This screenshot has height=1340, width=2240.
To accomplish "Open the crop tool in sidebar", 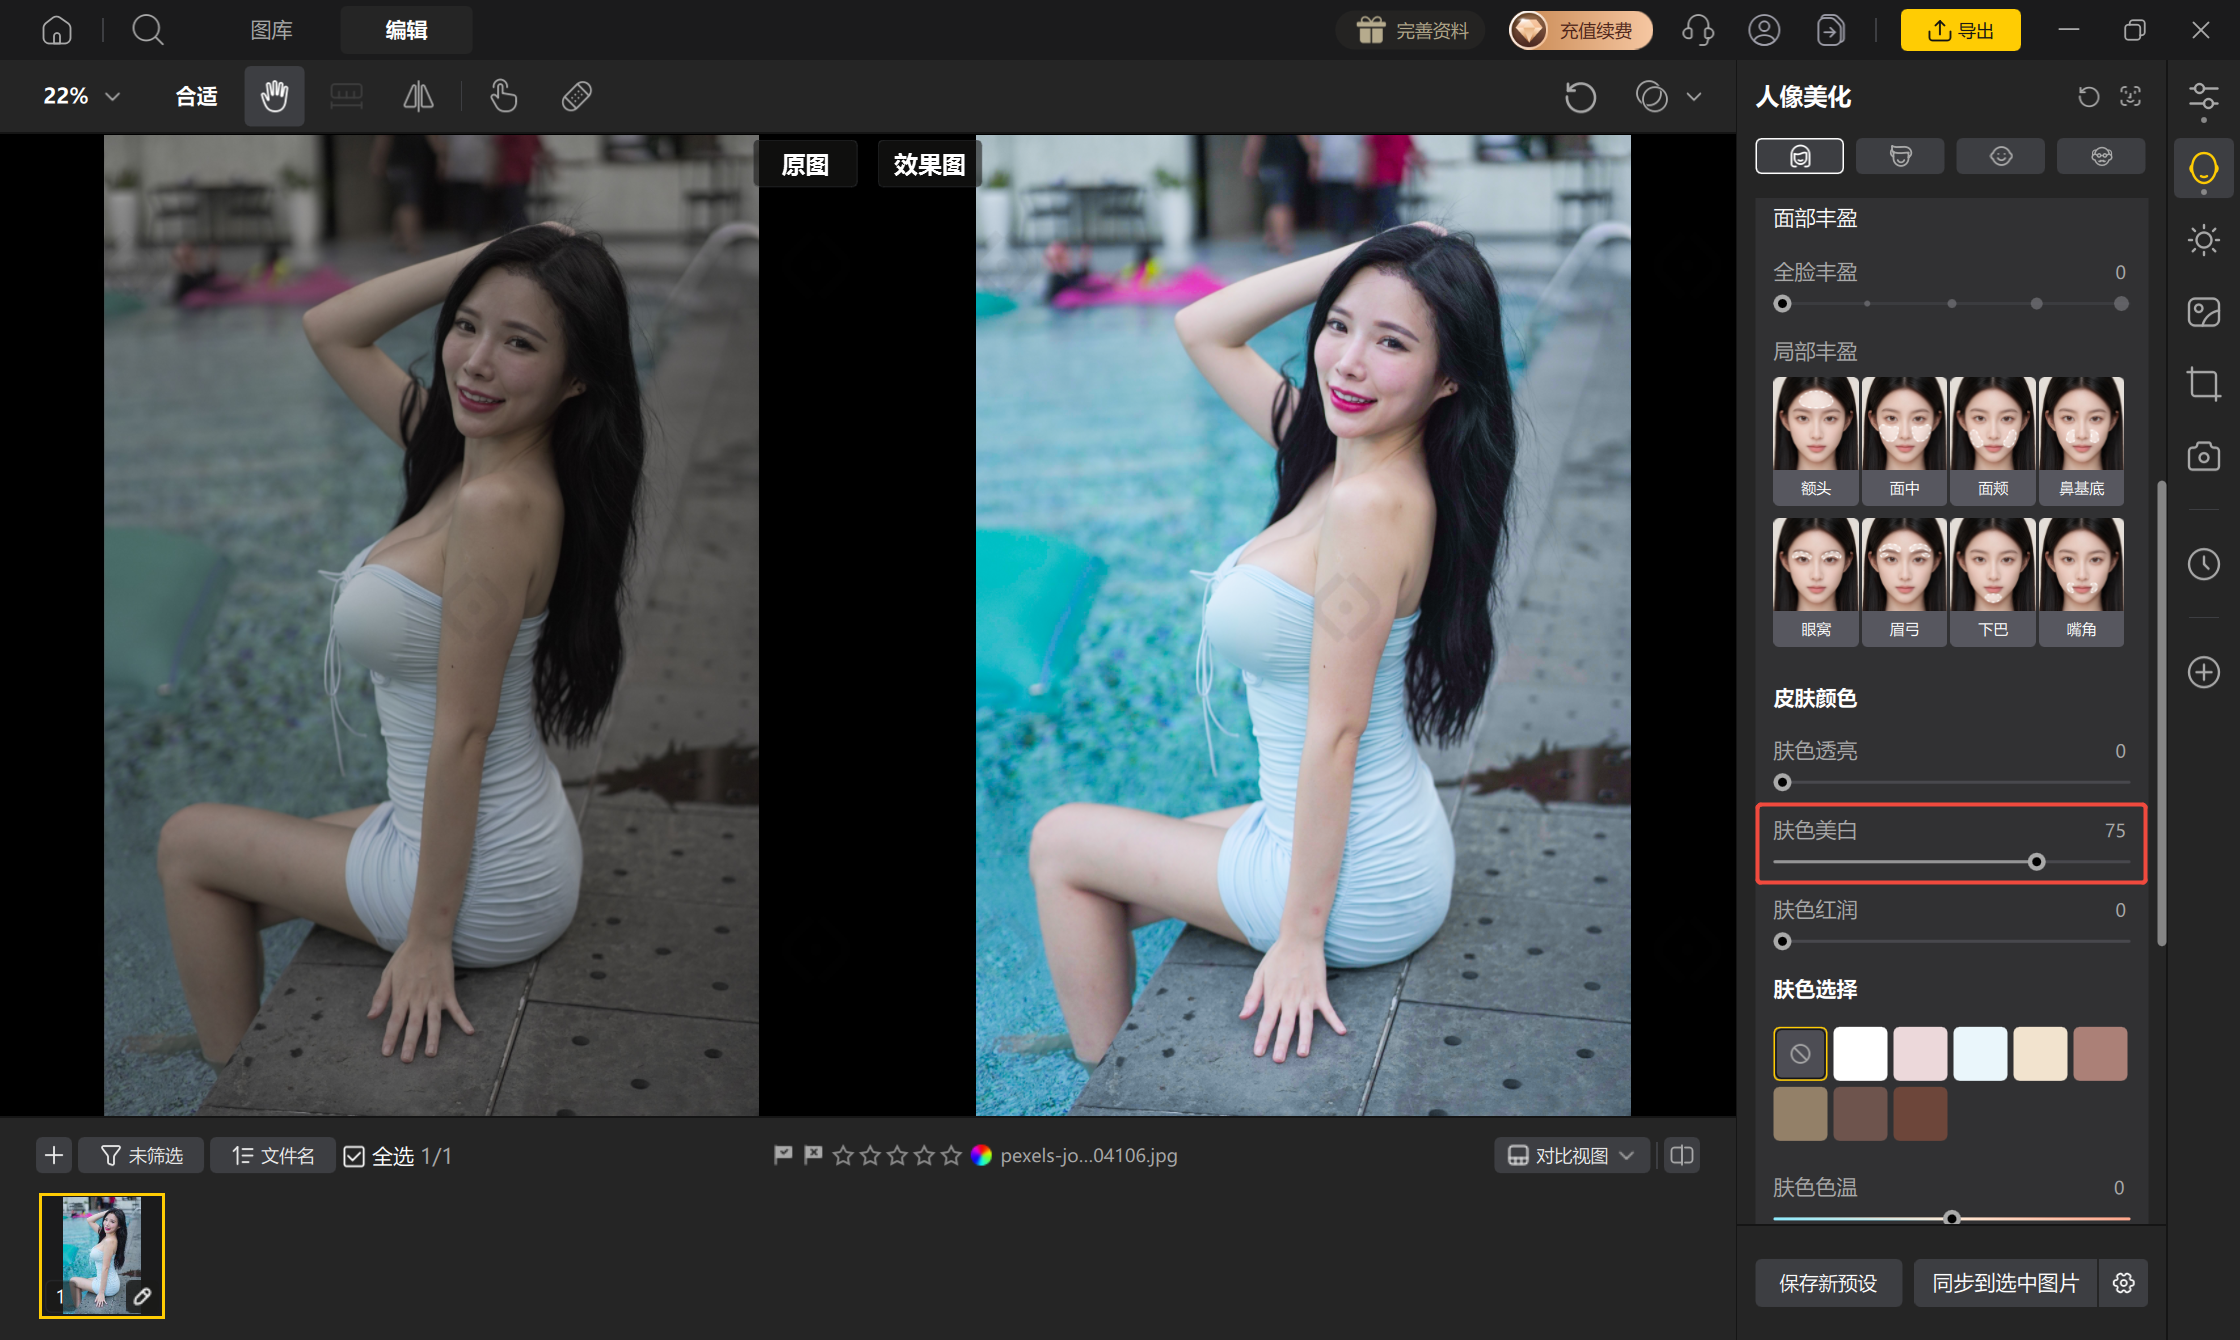I will pos(2203,384).
